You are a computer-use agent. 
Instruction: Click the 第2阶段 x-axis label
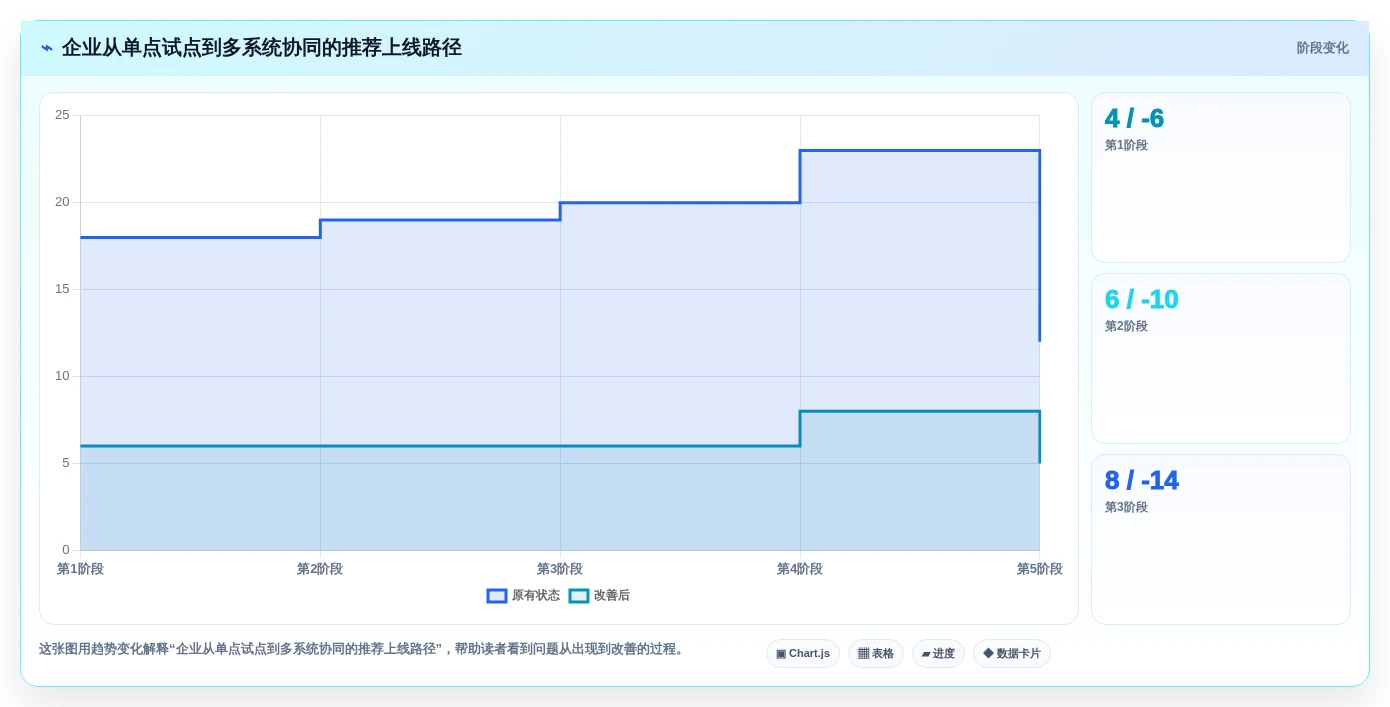[x=320, y=569]
